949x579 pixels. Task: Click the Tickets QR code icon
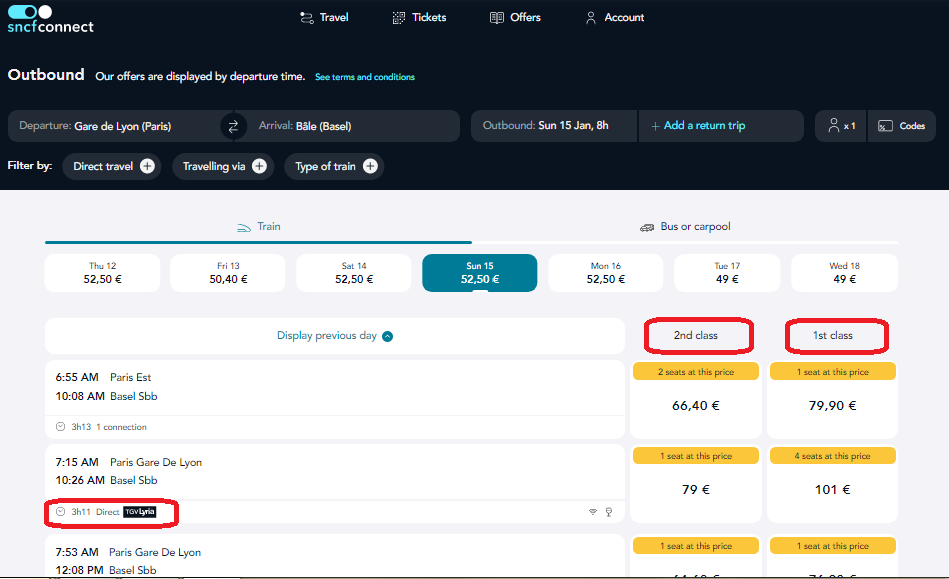tap(399, 18)
